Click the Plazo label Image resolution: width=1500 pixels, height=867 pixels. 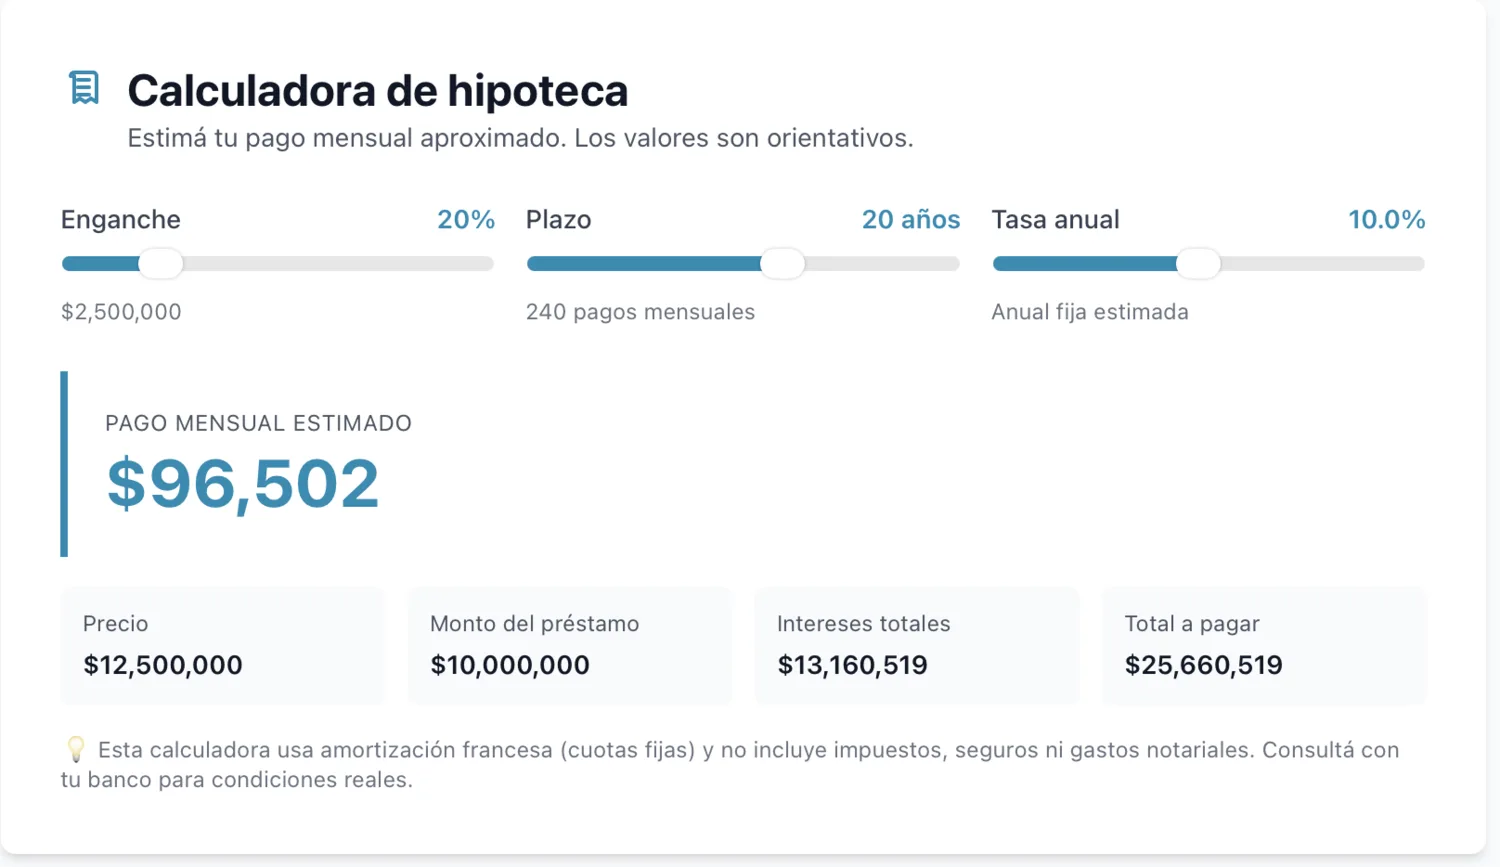[559, 220]
